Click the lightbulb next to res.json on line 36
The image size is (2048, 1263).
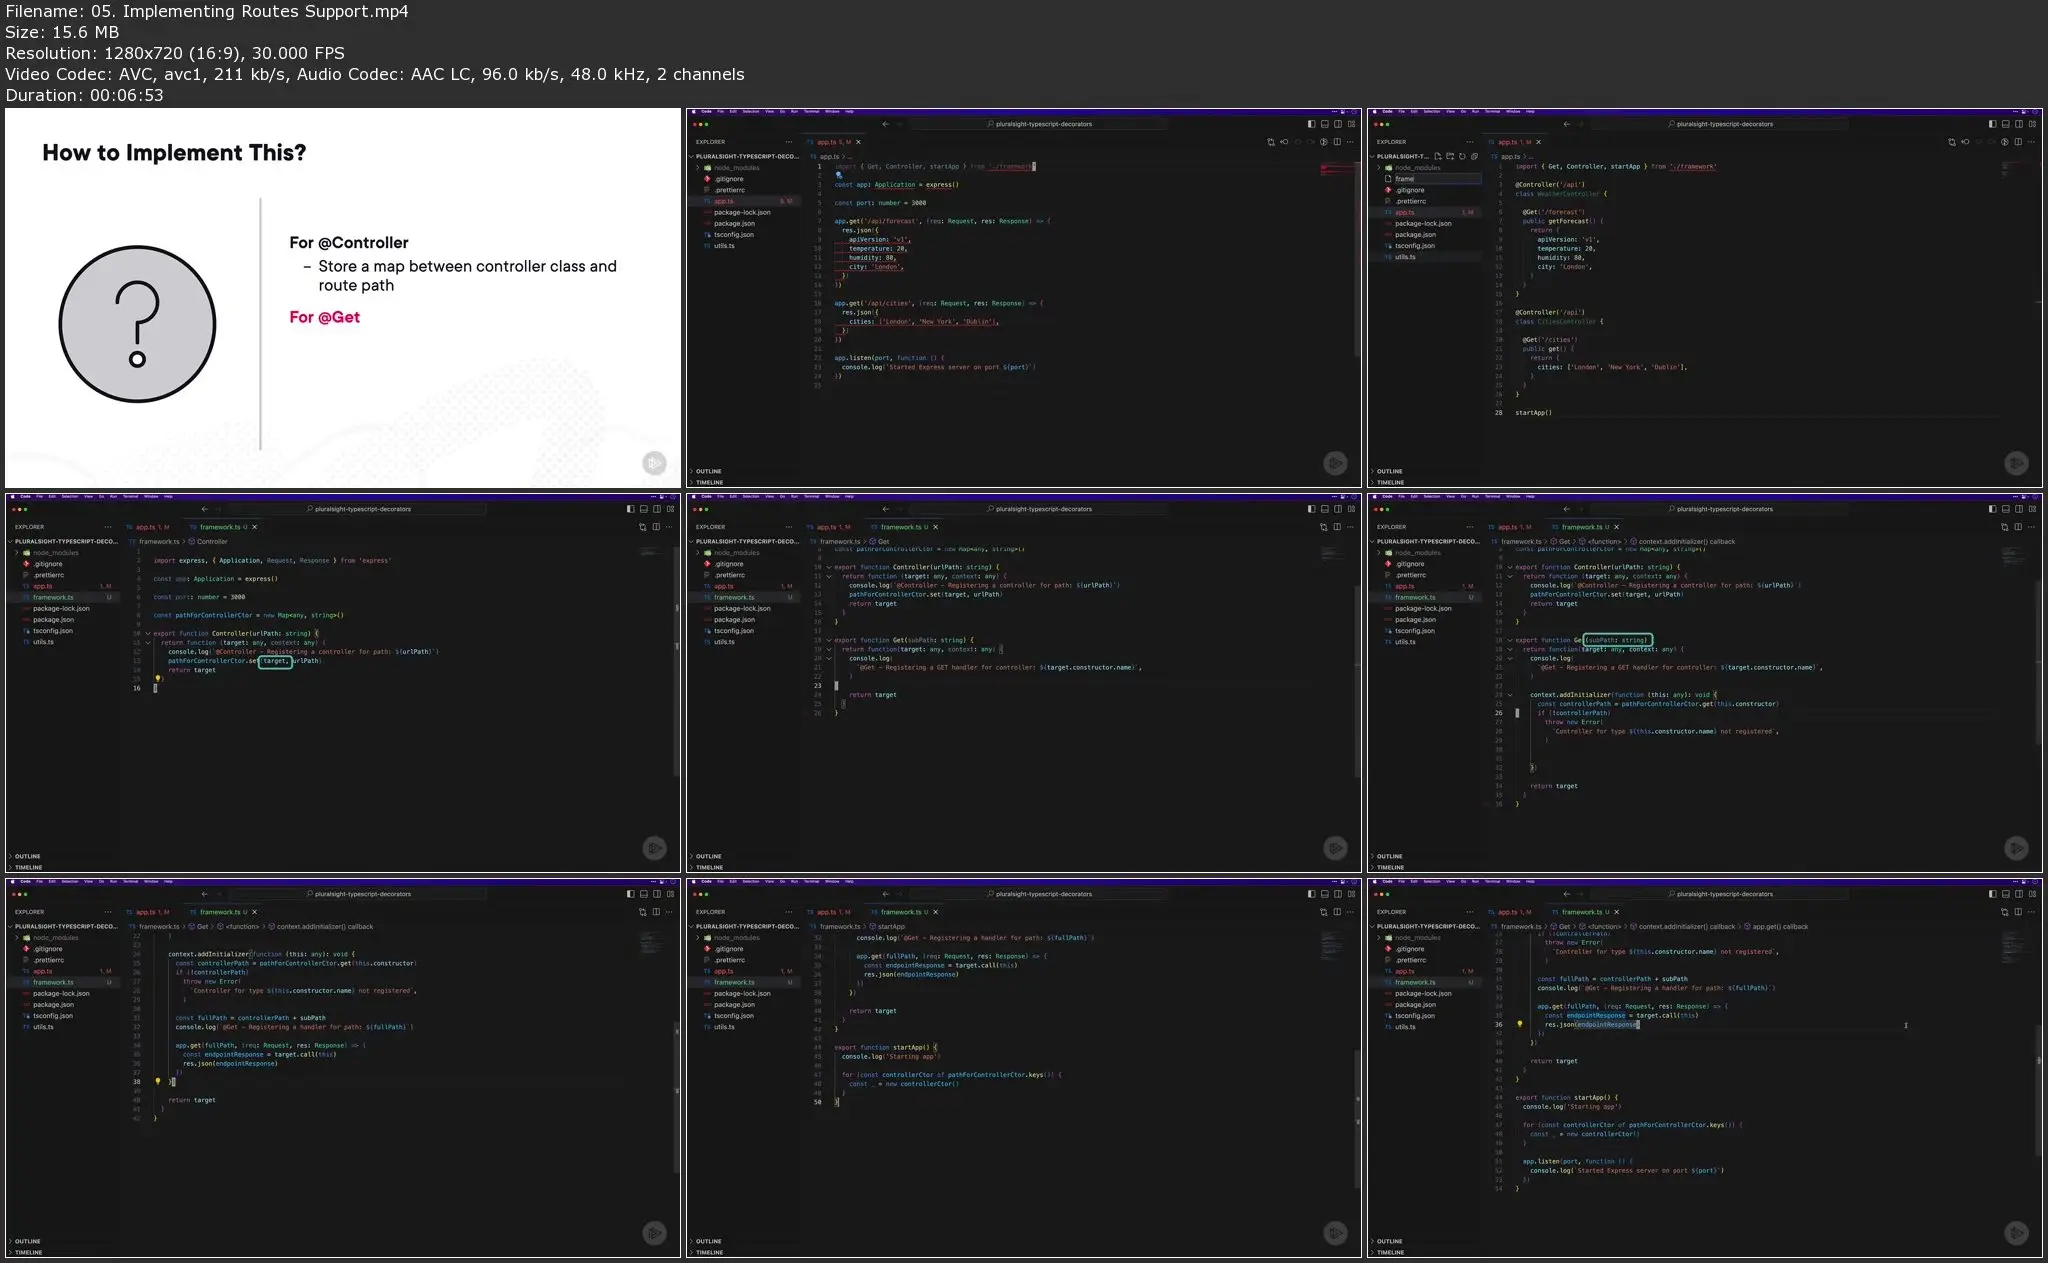click(1520, 1024)
